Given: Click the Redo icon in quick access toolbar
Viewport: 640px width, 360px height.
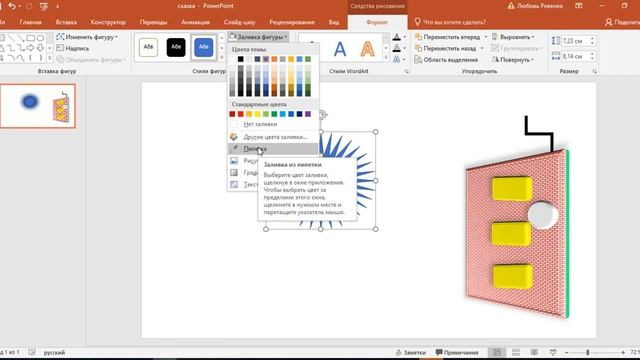Looking at the screenshot, I should [29, 6].
